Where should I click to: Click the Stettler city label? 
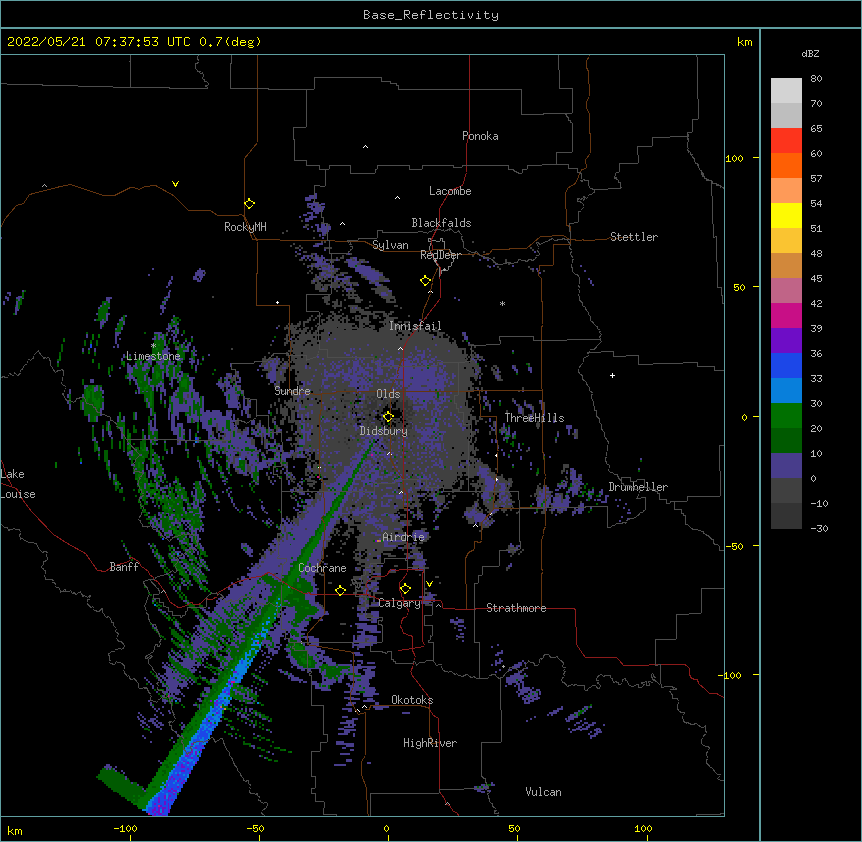(x=634, y=237)
